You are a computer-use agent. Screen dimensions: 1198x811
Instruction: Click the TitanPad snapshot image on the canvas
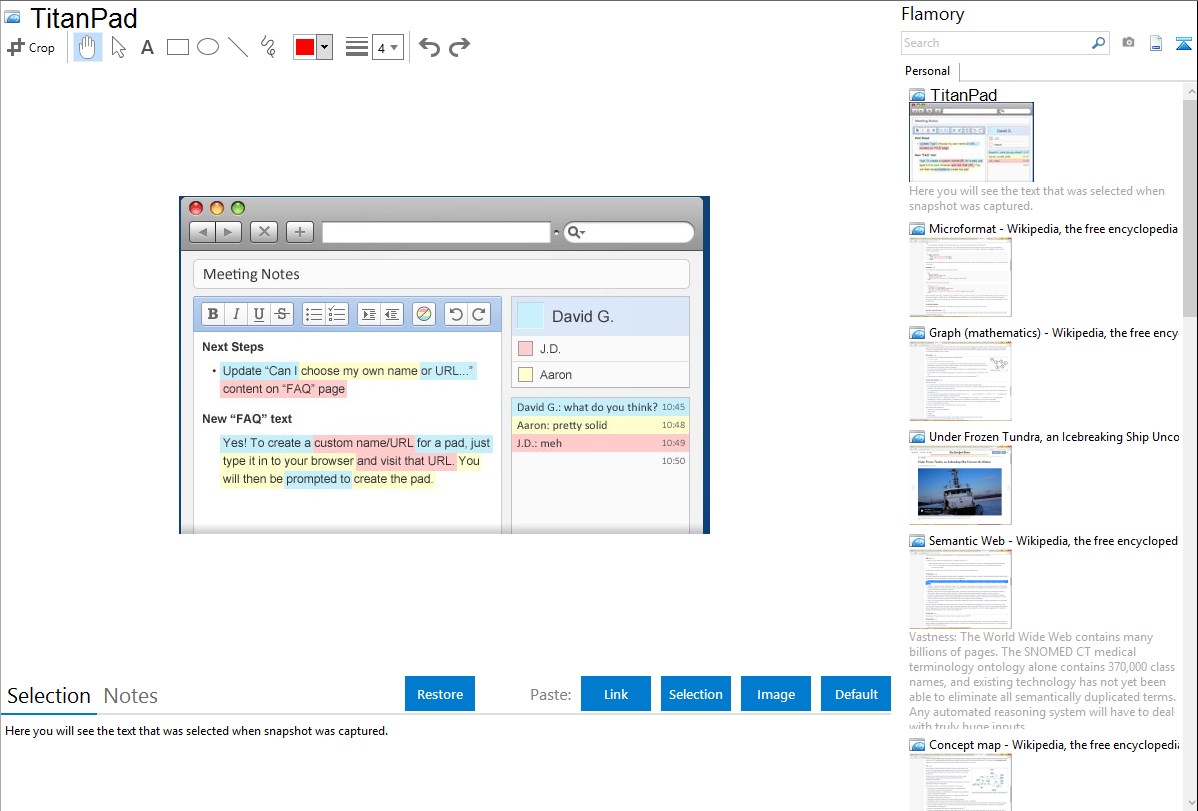(445, 365)
